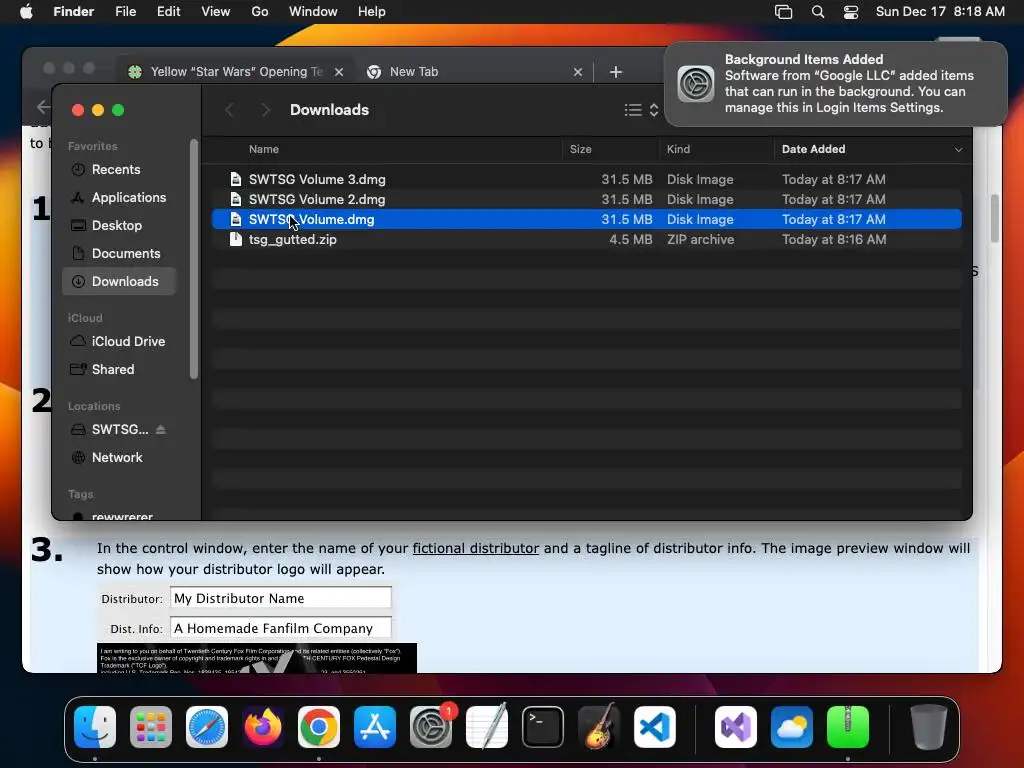Open Spotlight search in menu bar
Image resolution: width=1024 pixels, height=768 pixels.
pyautogui.click(x=818, y=12)
